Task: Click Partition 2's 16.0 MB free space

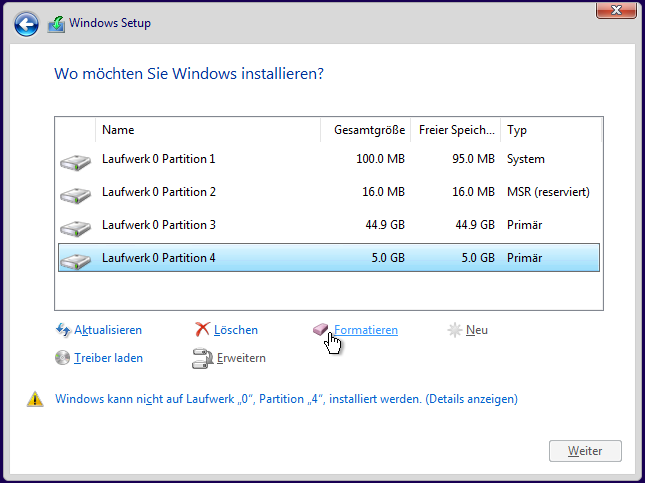Action: 473,192
